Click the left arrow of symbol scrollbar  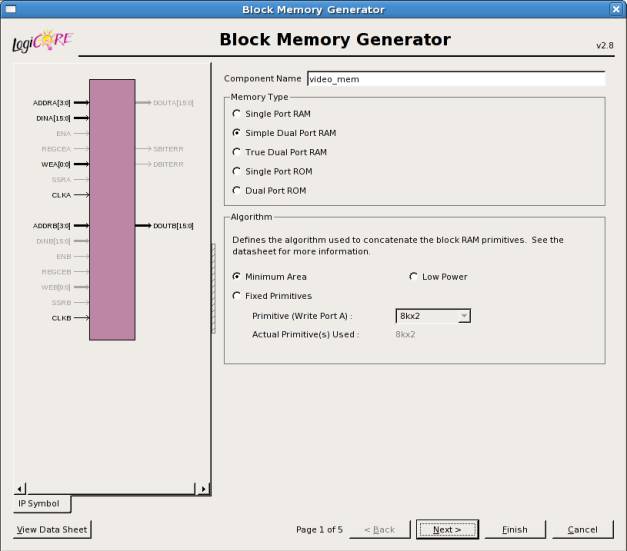coord(20,489)
